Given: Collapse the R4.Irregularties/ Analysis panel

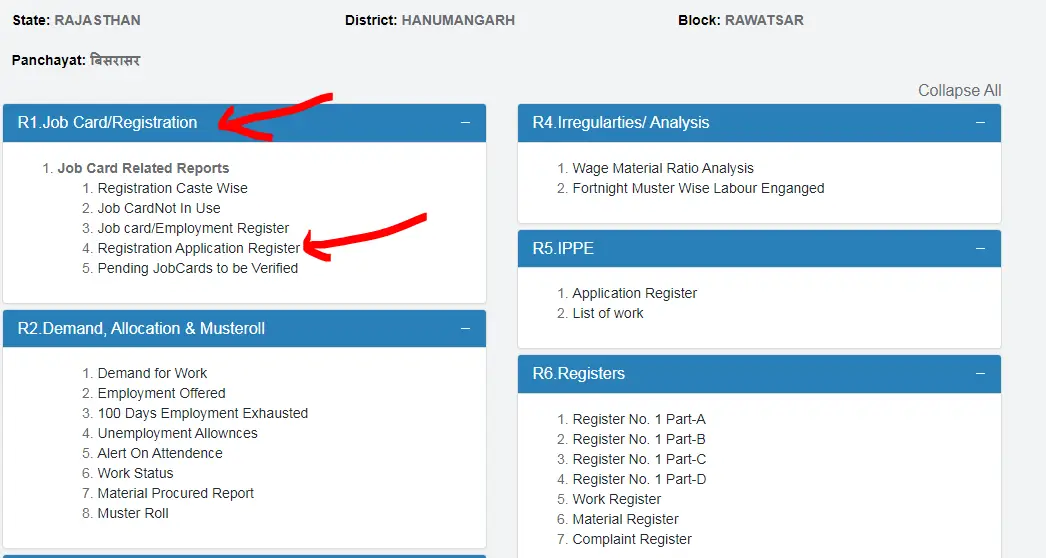Looking at the screenshot, I should [x=980, y=123].
